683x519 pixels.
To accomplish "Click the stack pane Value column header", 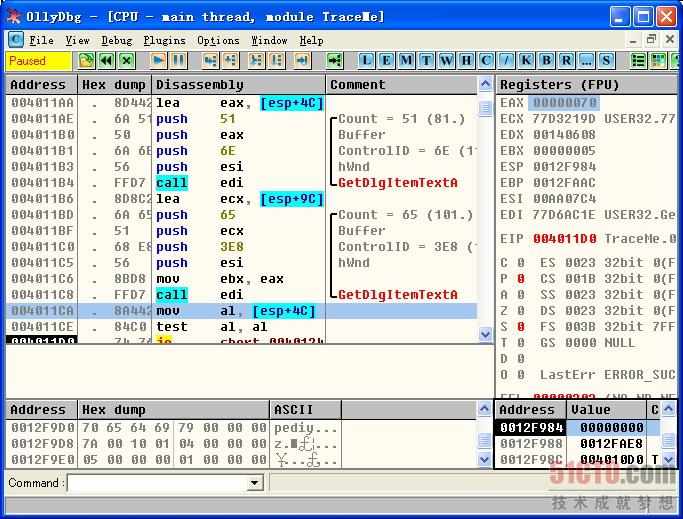I will pyautogui.click(x=606, y=410).
